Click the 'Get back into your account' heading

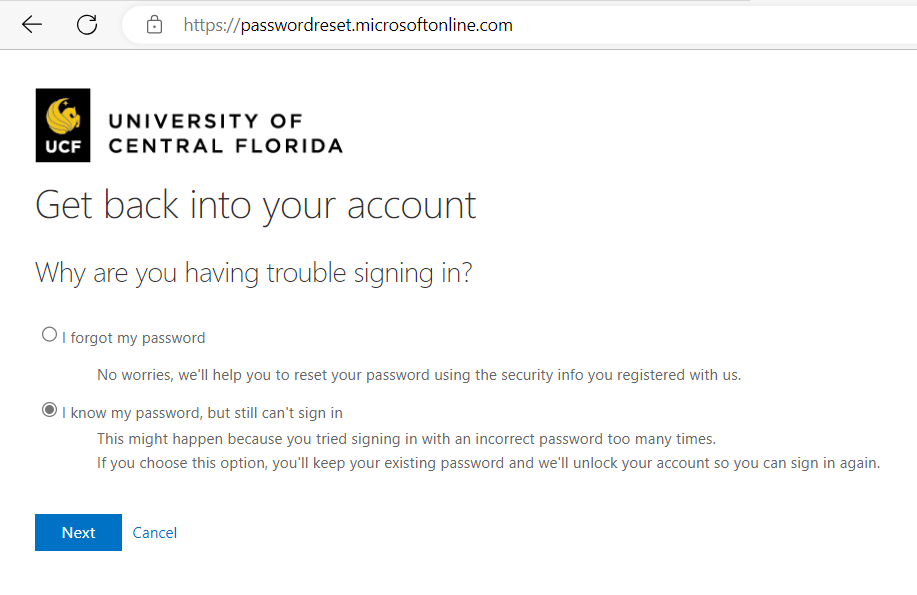click(x=256, y=206)
